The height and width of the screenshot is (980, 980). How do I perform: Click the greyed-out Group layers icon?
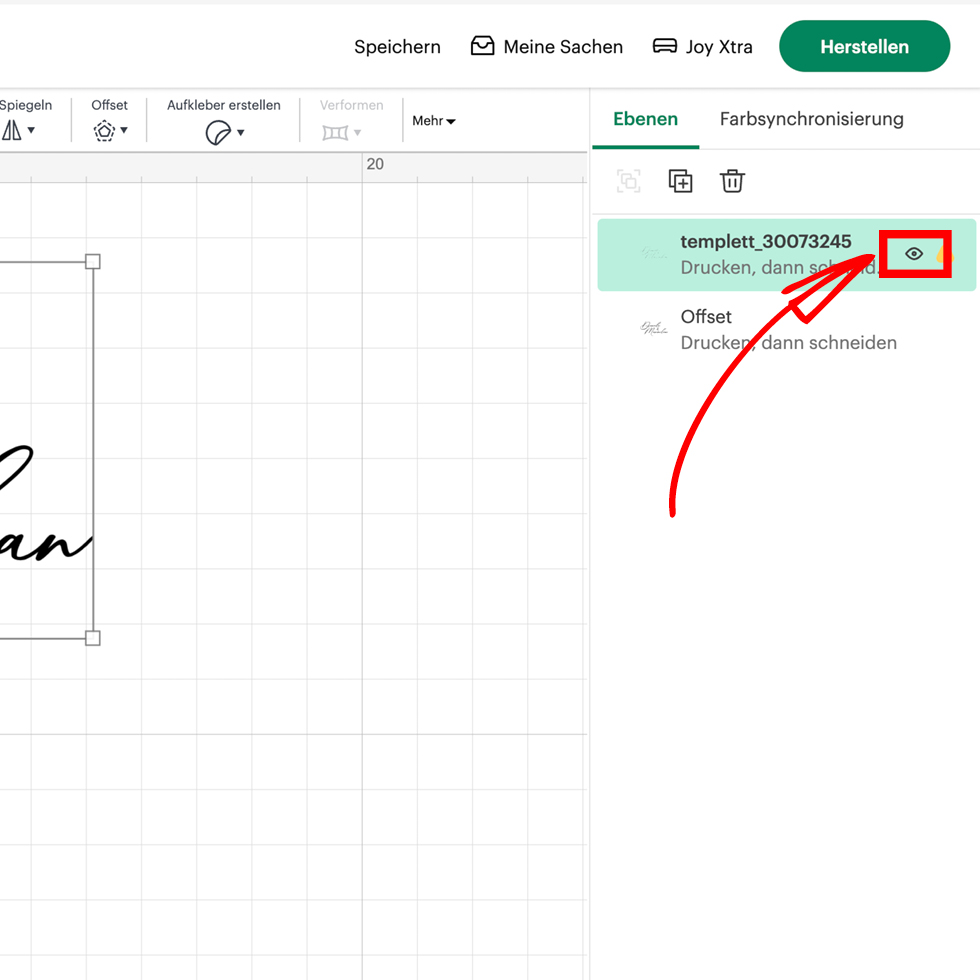(x=628, y=181)
